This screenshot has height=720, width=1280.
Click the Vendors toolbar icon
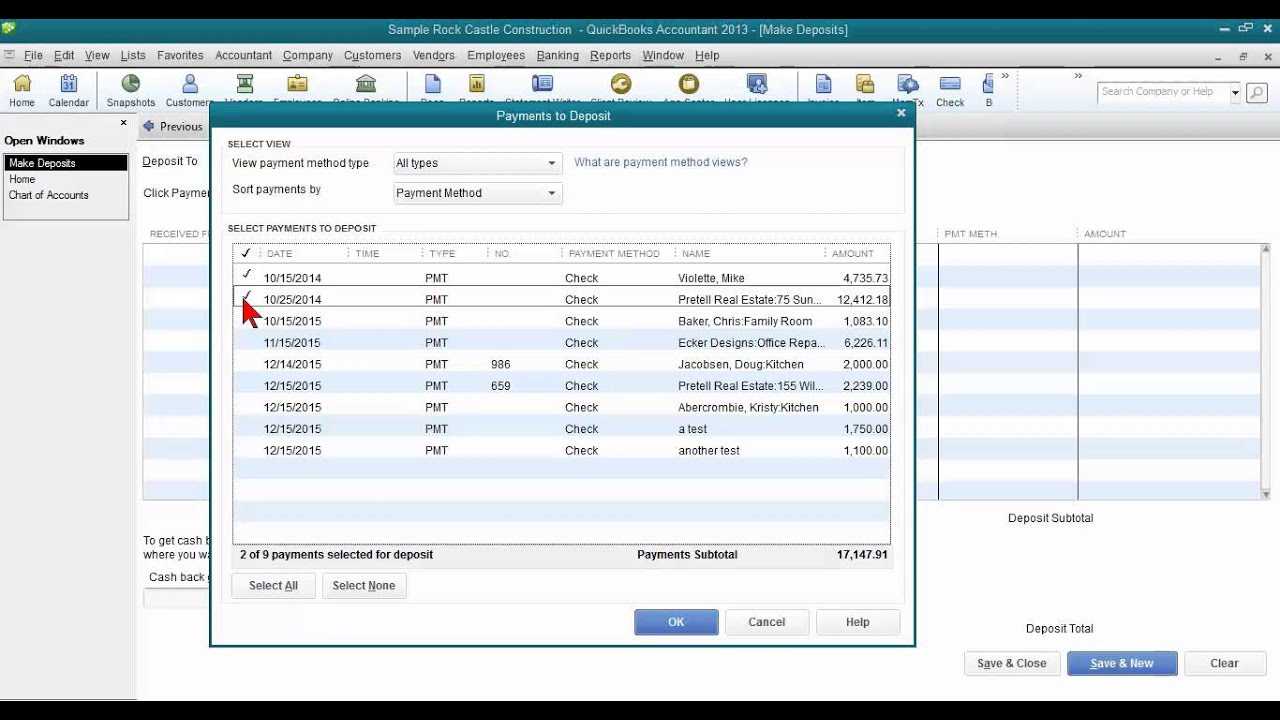pyautogui.click(x=243, y=88)
